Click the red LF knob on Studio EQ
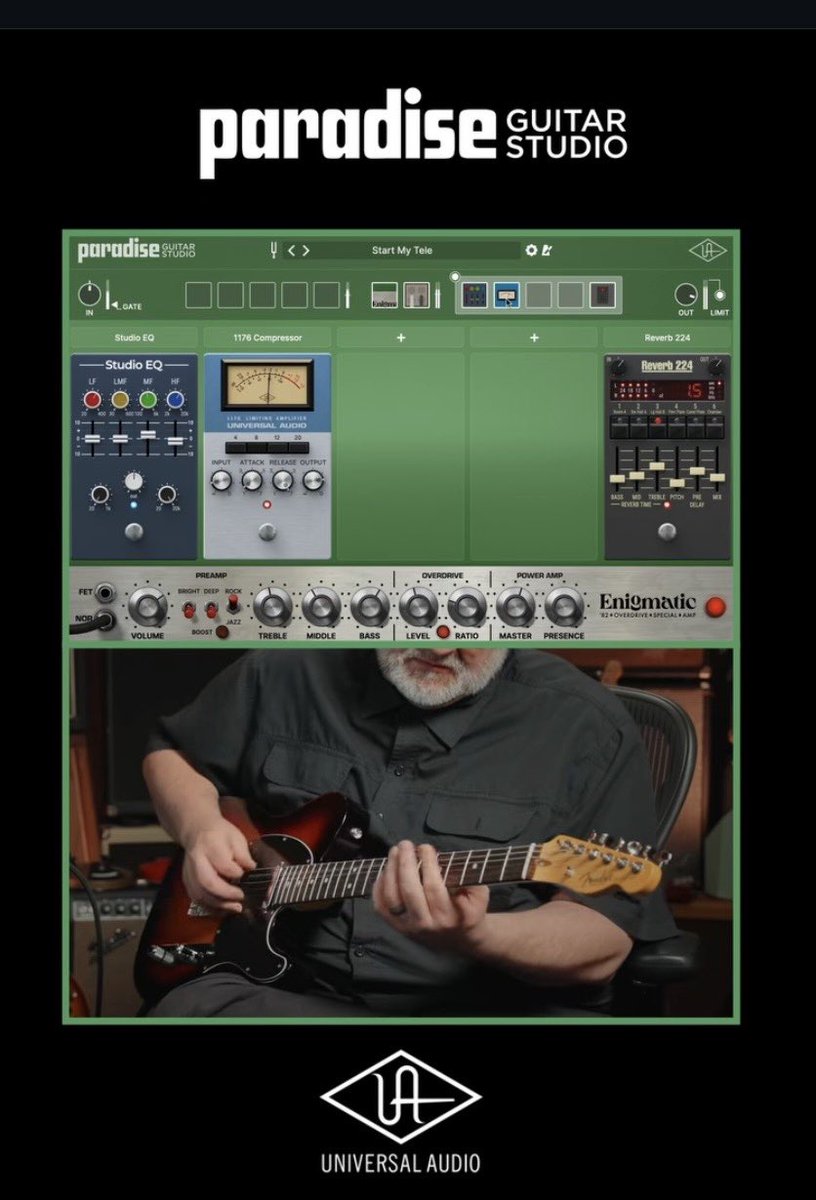Viewport: 816px width, 1200px height. (x=92, y=400)
